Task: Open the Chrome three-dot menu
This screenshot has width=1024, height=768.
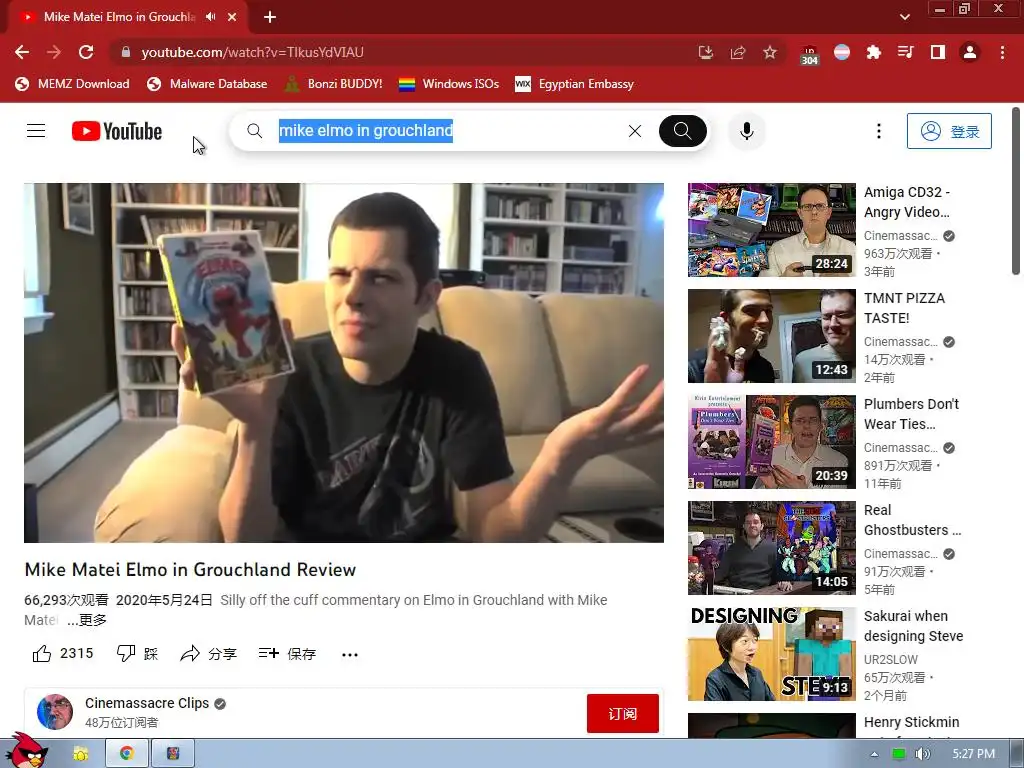Action: tap(1002, 52)
